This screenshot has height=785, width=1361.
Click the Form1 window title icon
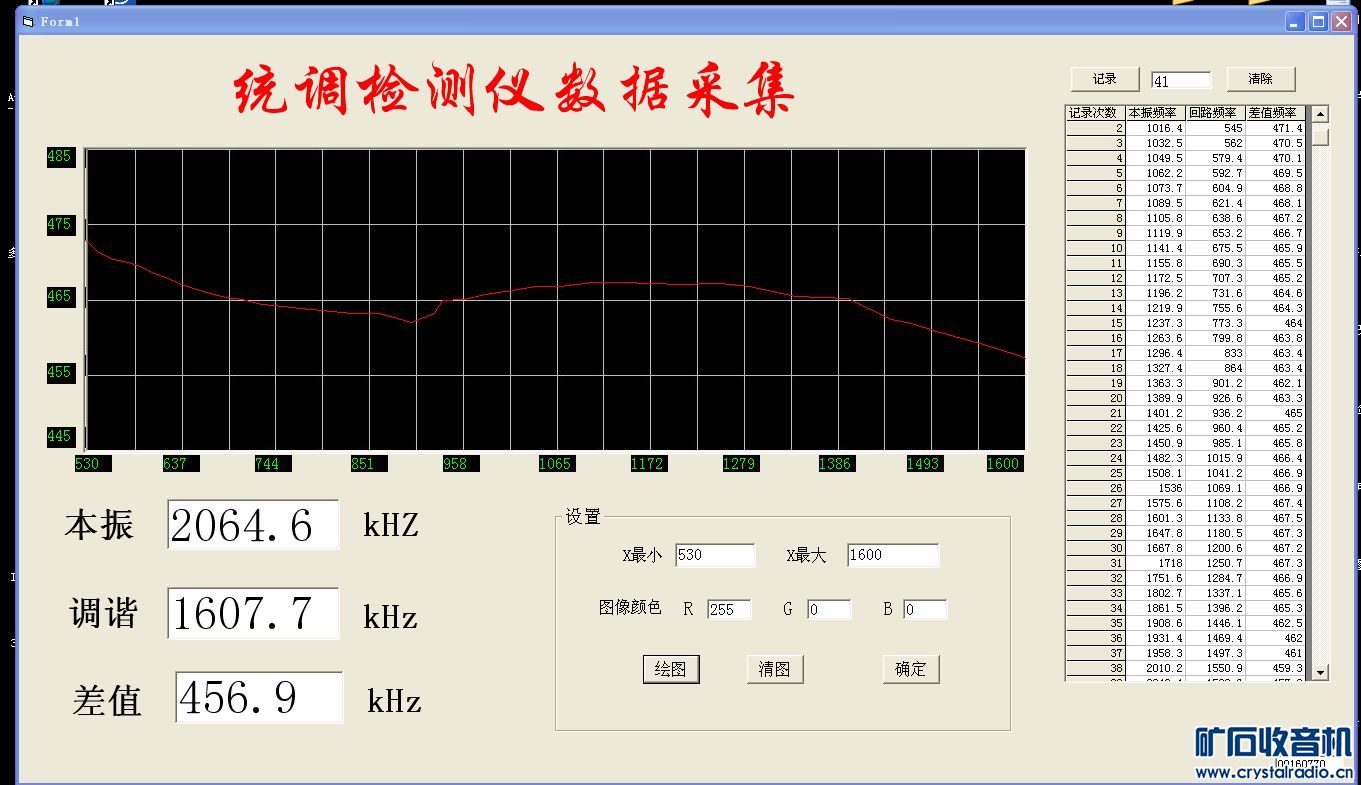(28, 21)
